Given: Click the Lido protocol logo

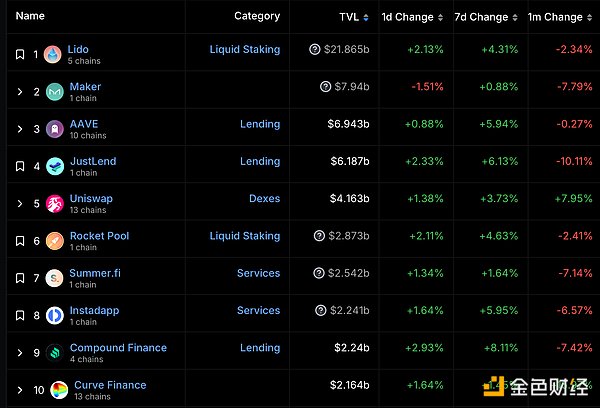Looking at the screenshot, I should pos(52,55).
